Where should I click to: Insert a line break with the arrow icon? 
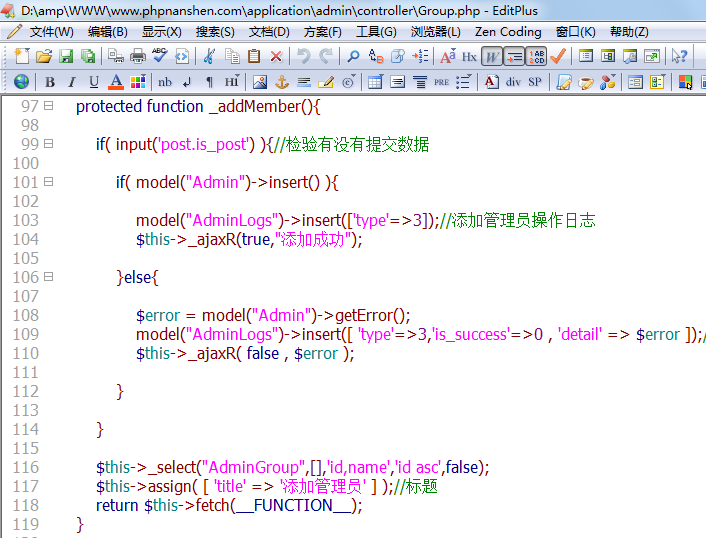(x=187, y=82)
